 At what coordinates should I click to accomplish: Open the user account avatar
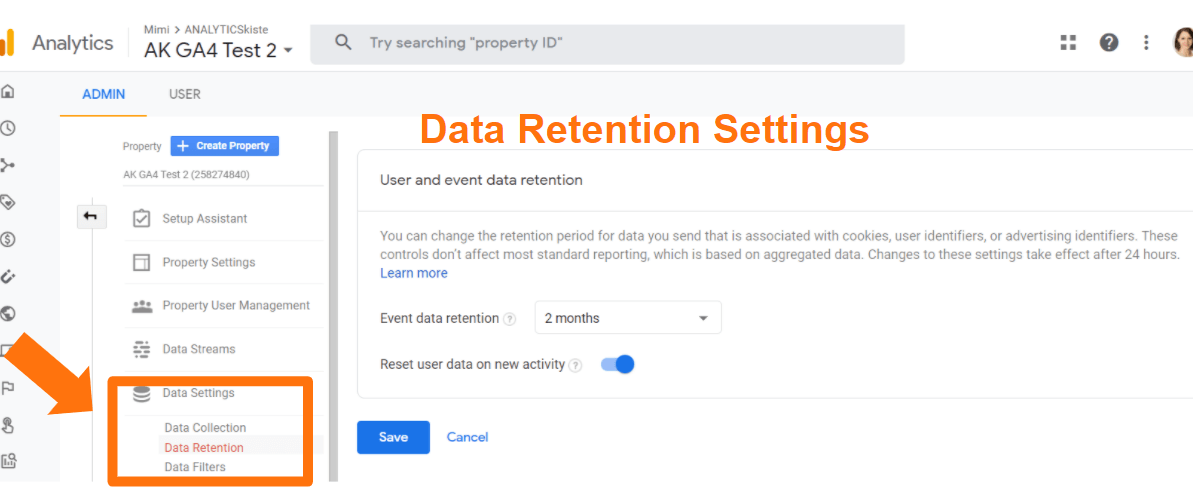pyautogui.click(x=1183, y=43)
